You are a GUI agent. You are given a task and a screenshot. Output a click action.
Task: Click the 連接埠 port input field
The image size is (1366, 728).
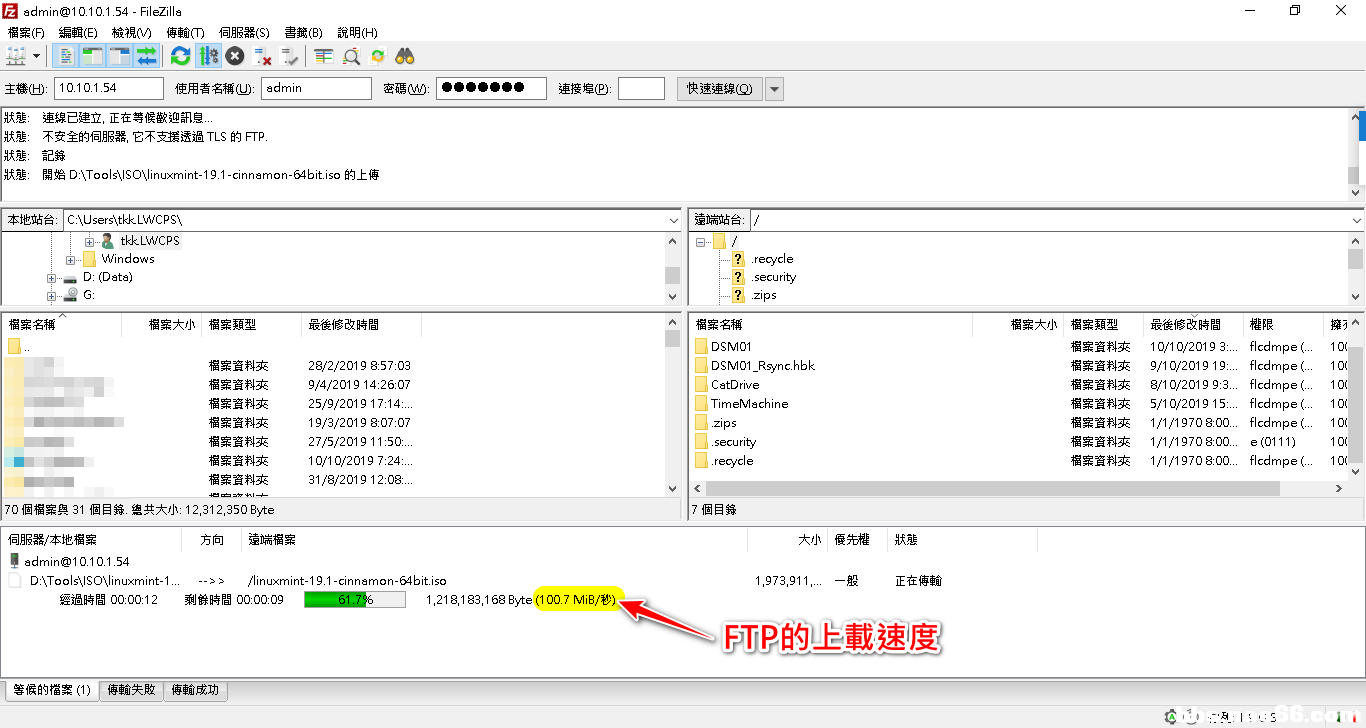641,89
